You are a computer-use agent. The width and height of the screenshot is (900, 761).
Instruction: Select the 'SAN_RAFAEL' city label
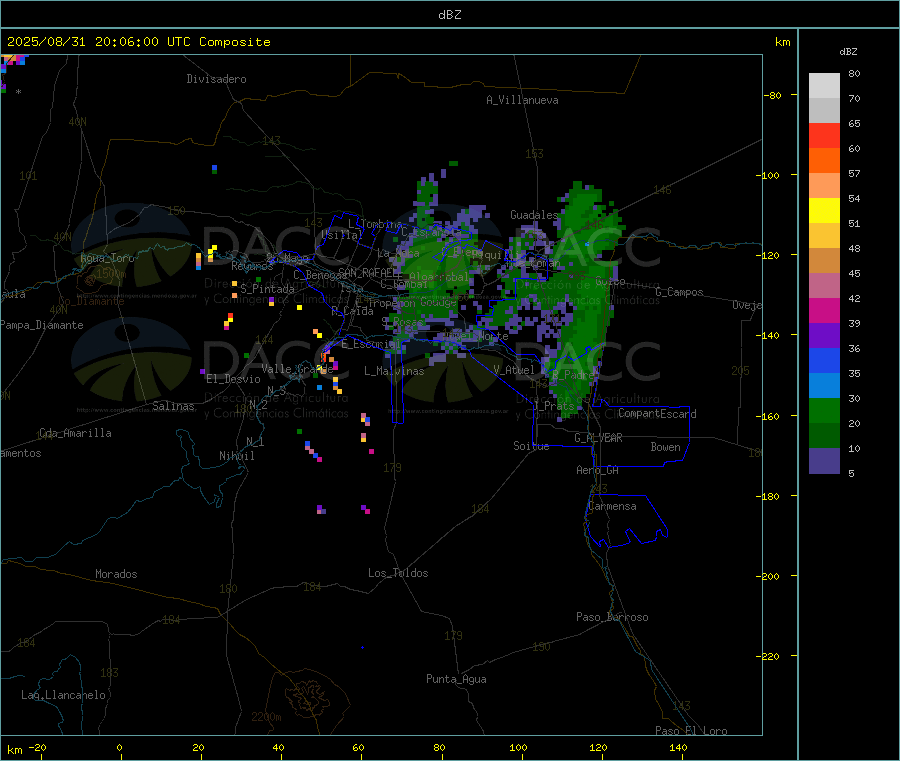point(369,273)
